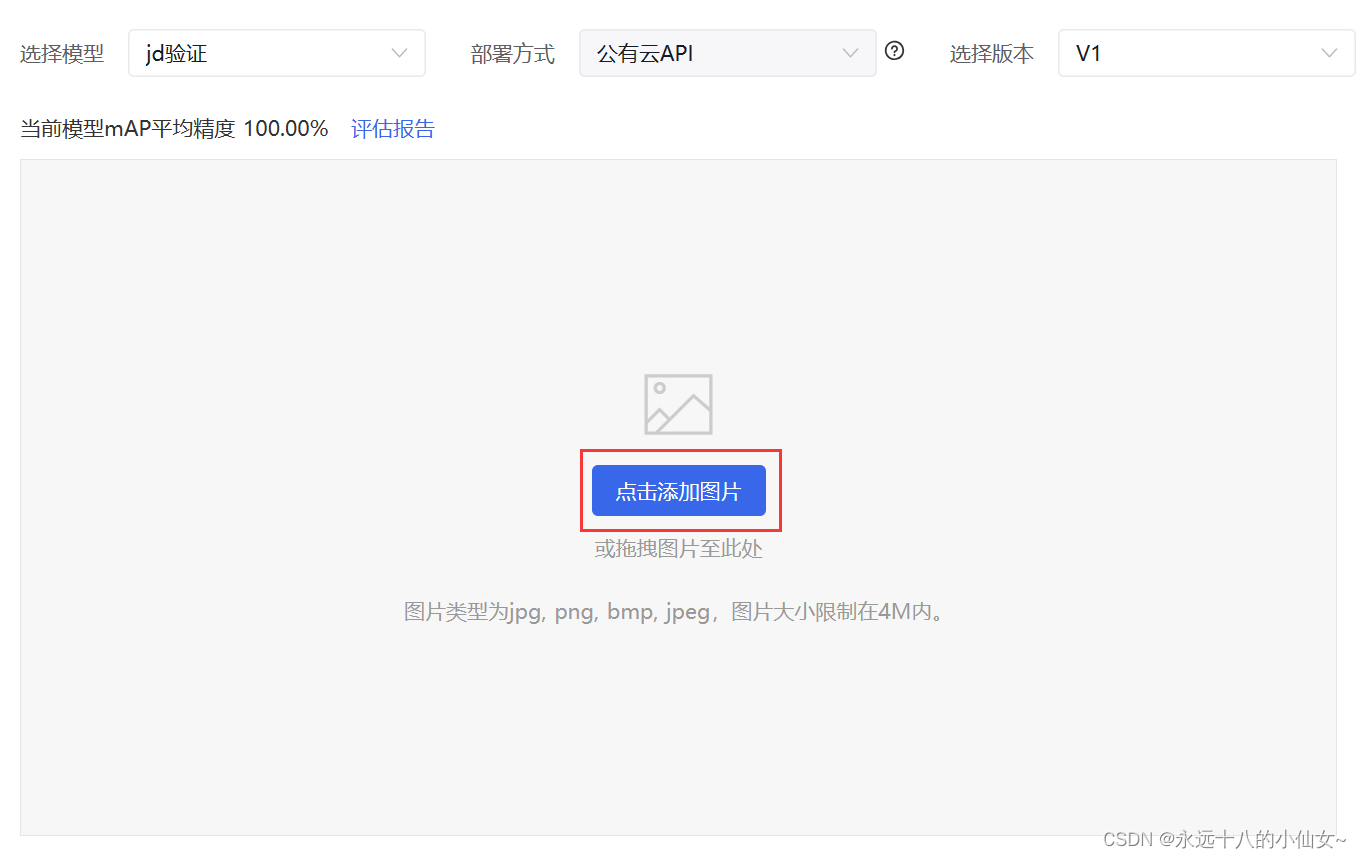Click the 部署方式 label

click(x=513, y=54)
